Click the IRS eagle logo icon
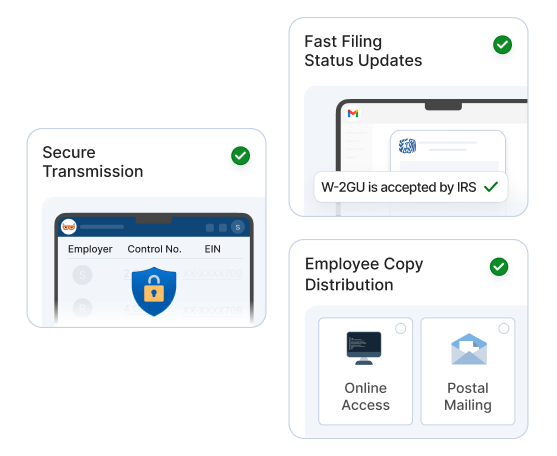Image resolution: width=557 pixels, height=456 pixels. [x=407, y=146]
